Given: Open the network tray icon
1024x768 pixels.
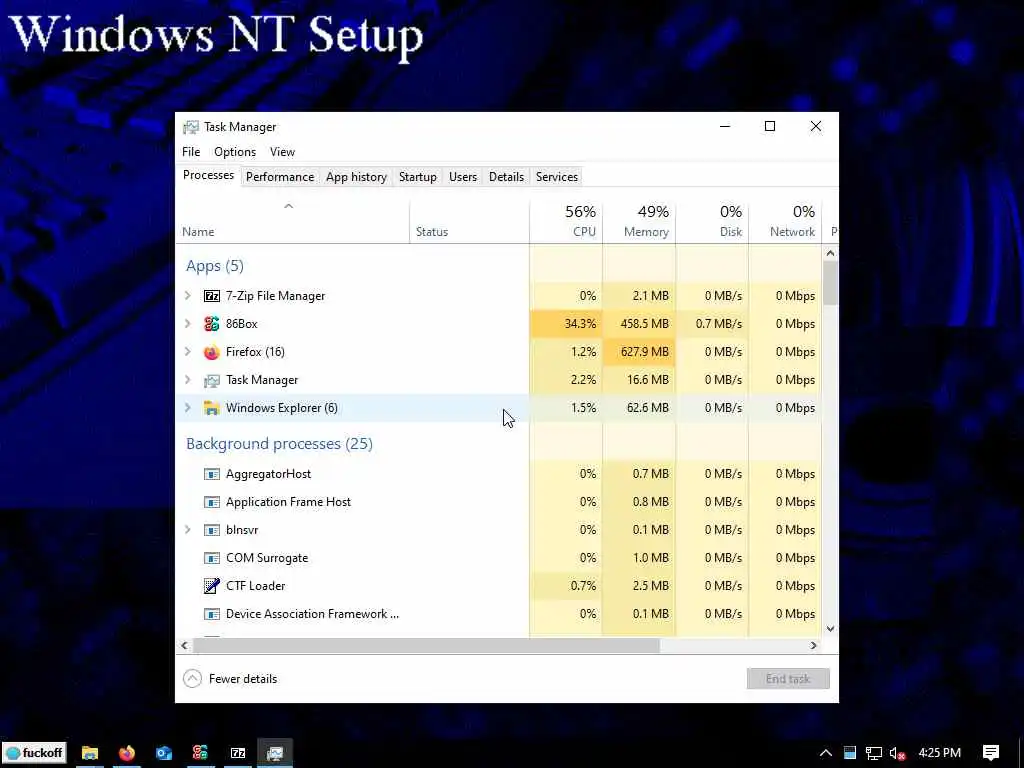Looking at the screenshot, I should coord(873,753).
